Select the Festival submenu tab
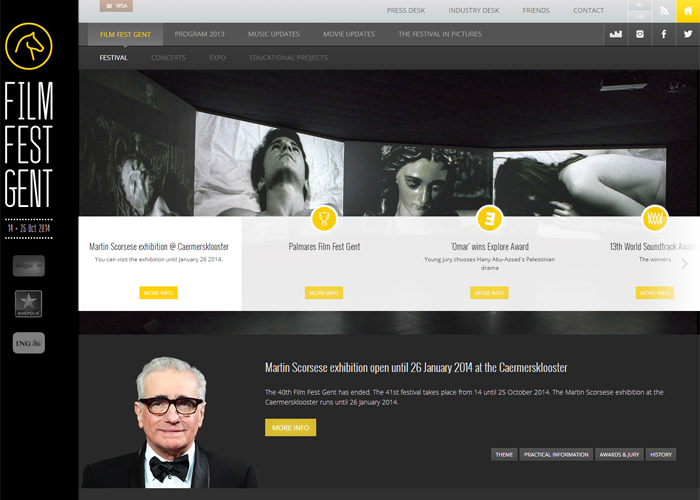Image resolution: width=700 pixels, height=500 pixels. [x=113, y=58]
